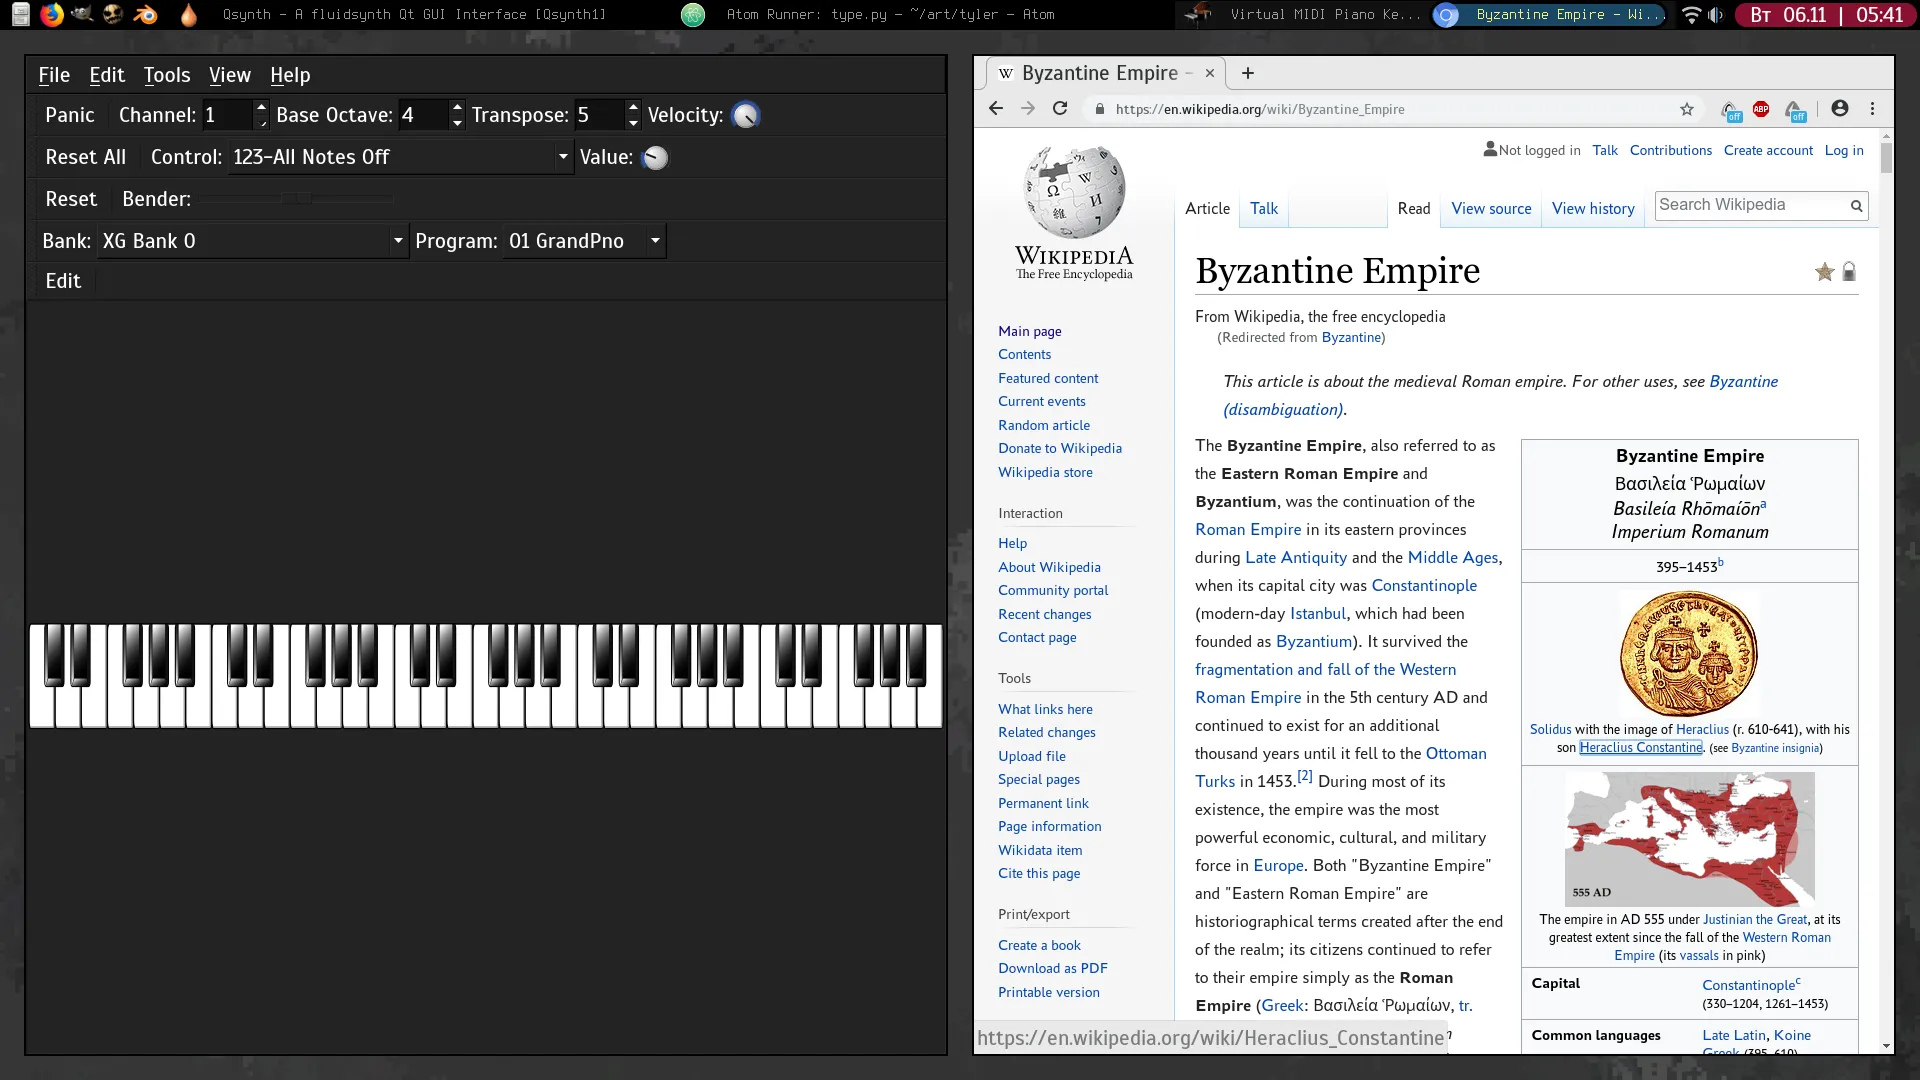Open the Chrome three-dot menu
Image resolution: width=1920 pixels, height=1080 pixels.
[1872, 109]
